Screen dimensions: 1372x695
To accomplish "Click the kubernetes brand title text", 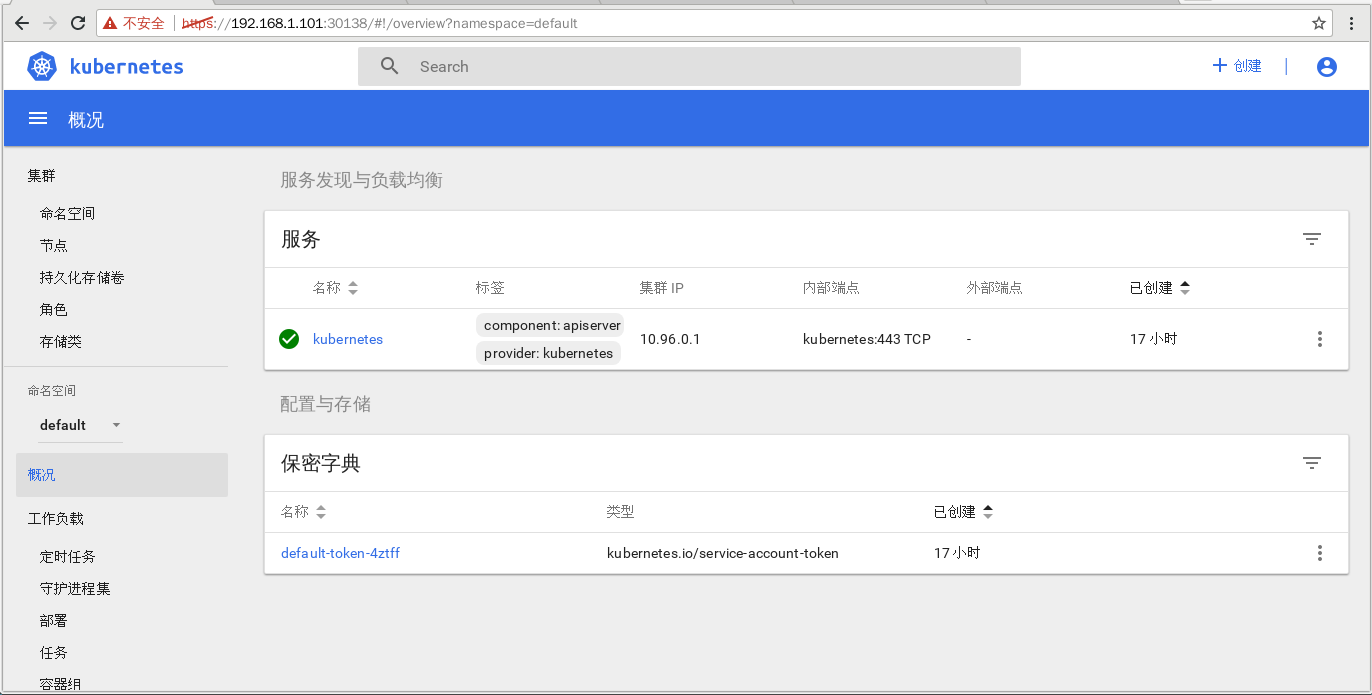I will (127, 67).
